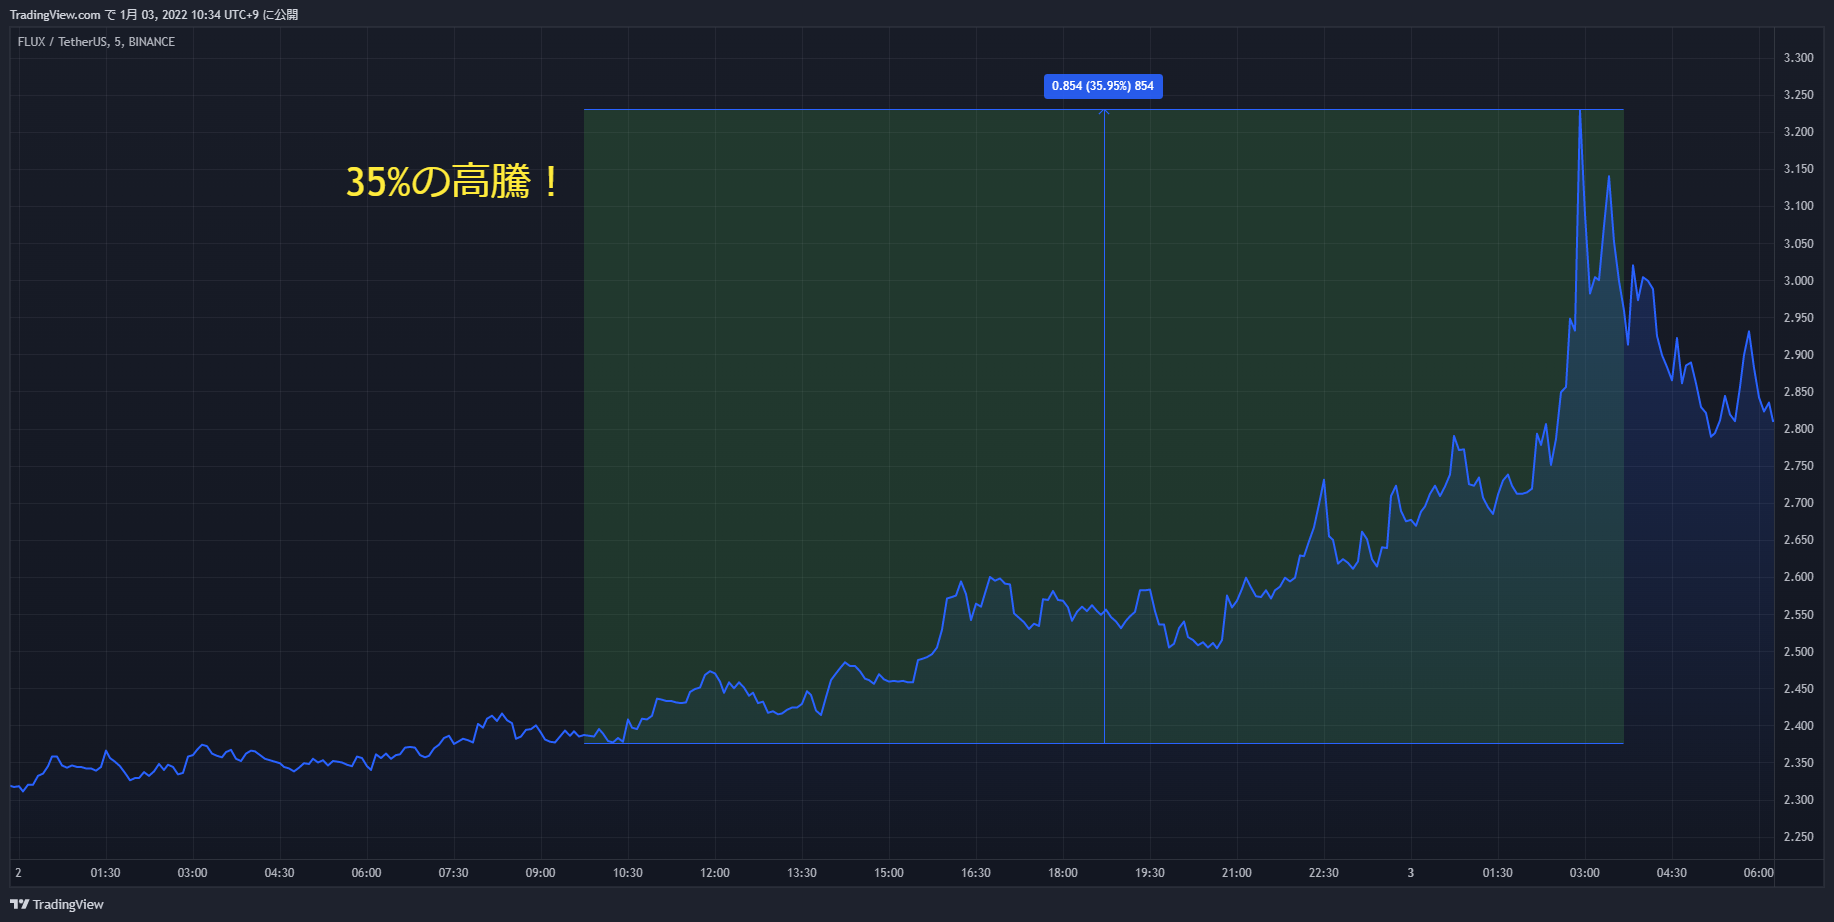Click the 04:30 time label after day 2
Viewport: 1834px width, 922px height.
pyautogui.click(x=279, y=873)
